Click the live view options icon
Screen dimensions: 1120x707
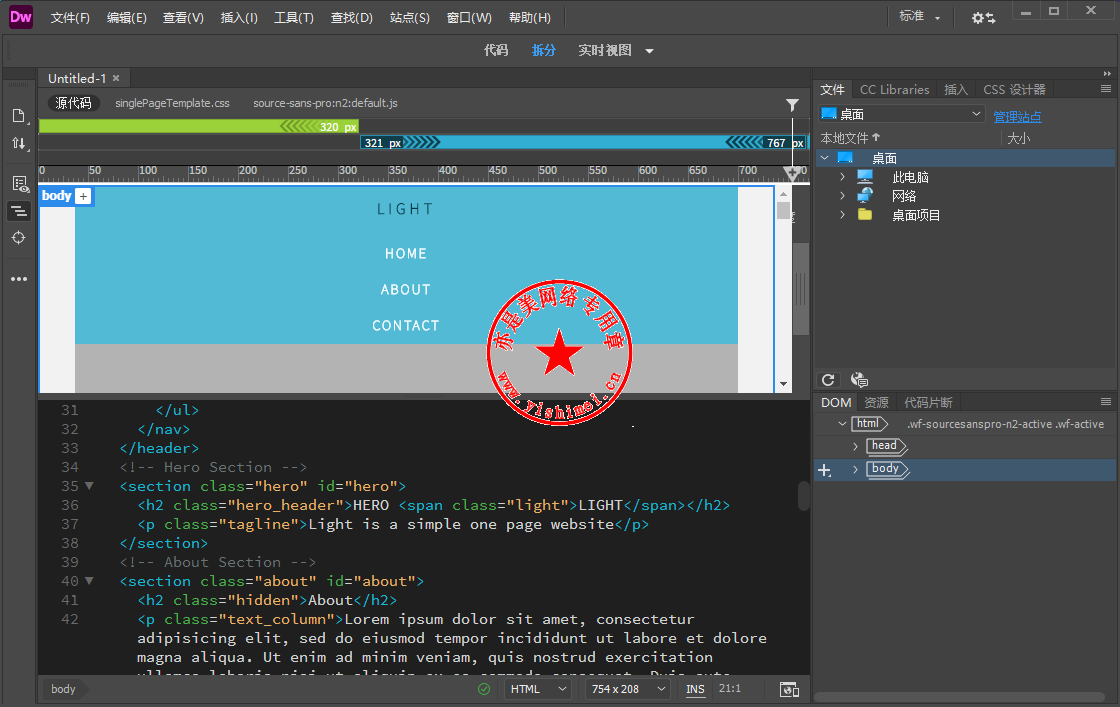tap(19, 184)
